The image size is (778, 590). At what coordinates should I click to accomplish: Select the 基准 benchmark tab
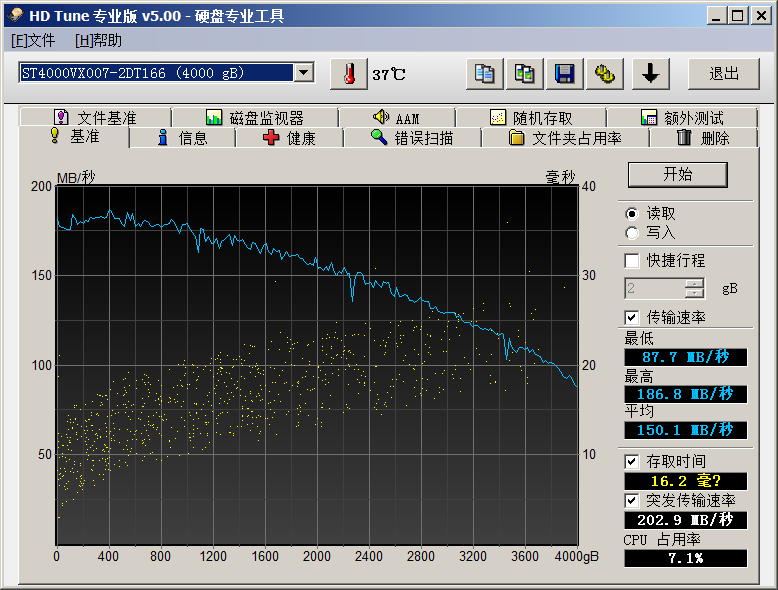coord(74,136)
